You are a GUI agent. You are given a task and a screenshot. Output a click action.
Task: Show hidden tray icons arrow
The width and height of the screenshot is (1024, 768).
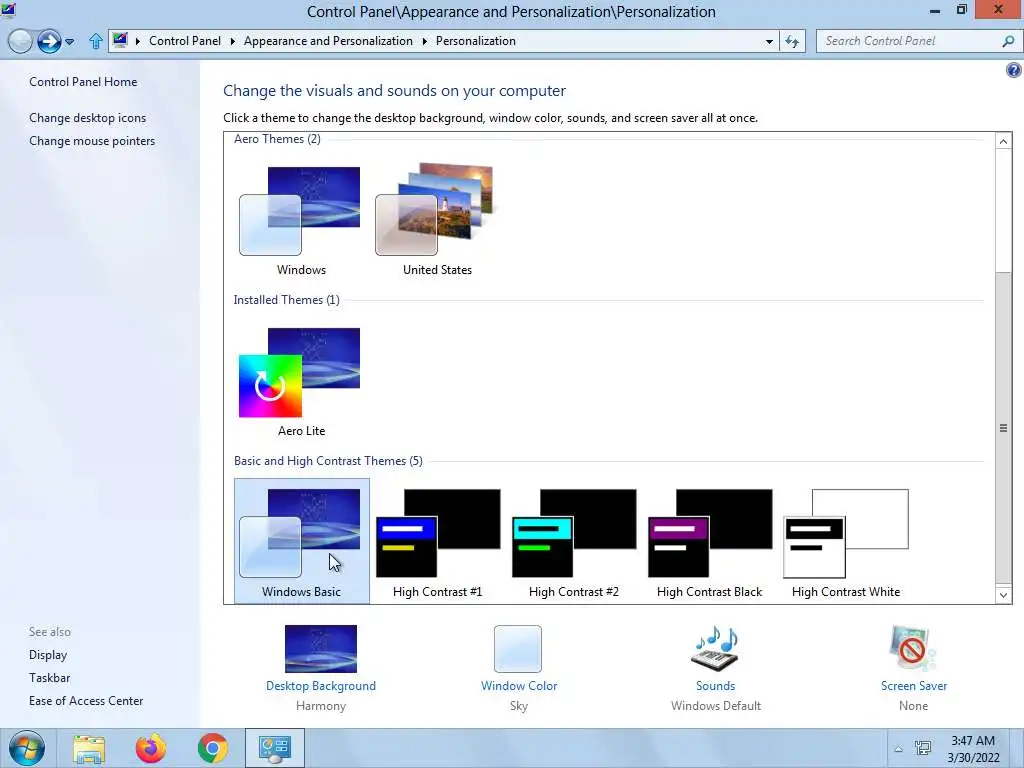(x=899, y=749)
